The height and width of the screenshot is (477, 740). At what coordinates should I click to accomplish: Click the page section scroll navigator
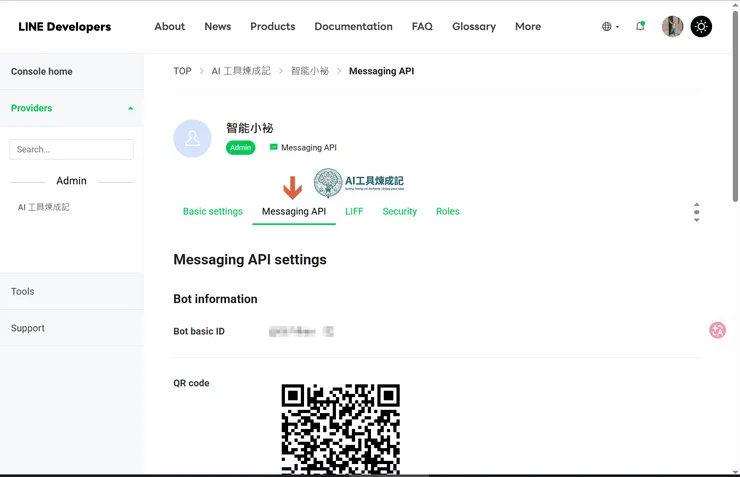coord(697,212)
